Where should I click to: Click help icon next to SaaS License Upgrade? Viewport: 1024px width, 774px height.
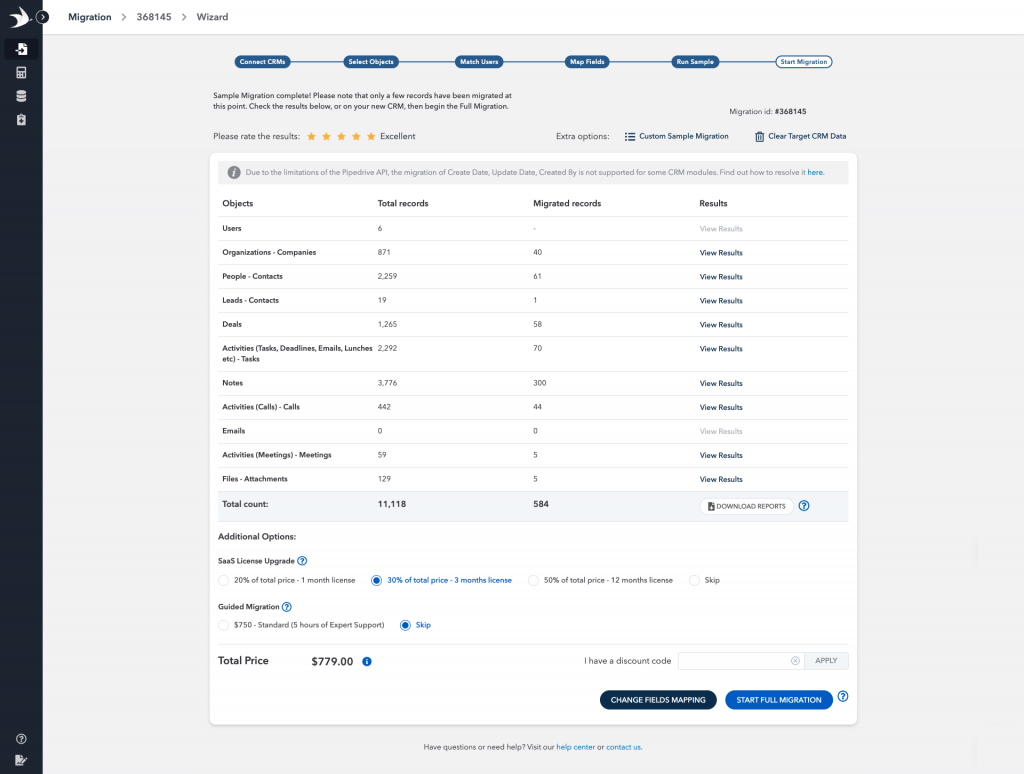pos(302,561)
